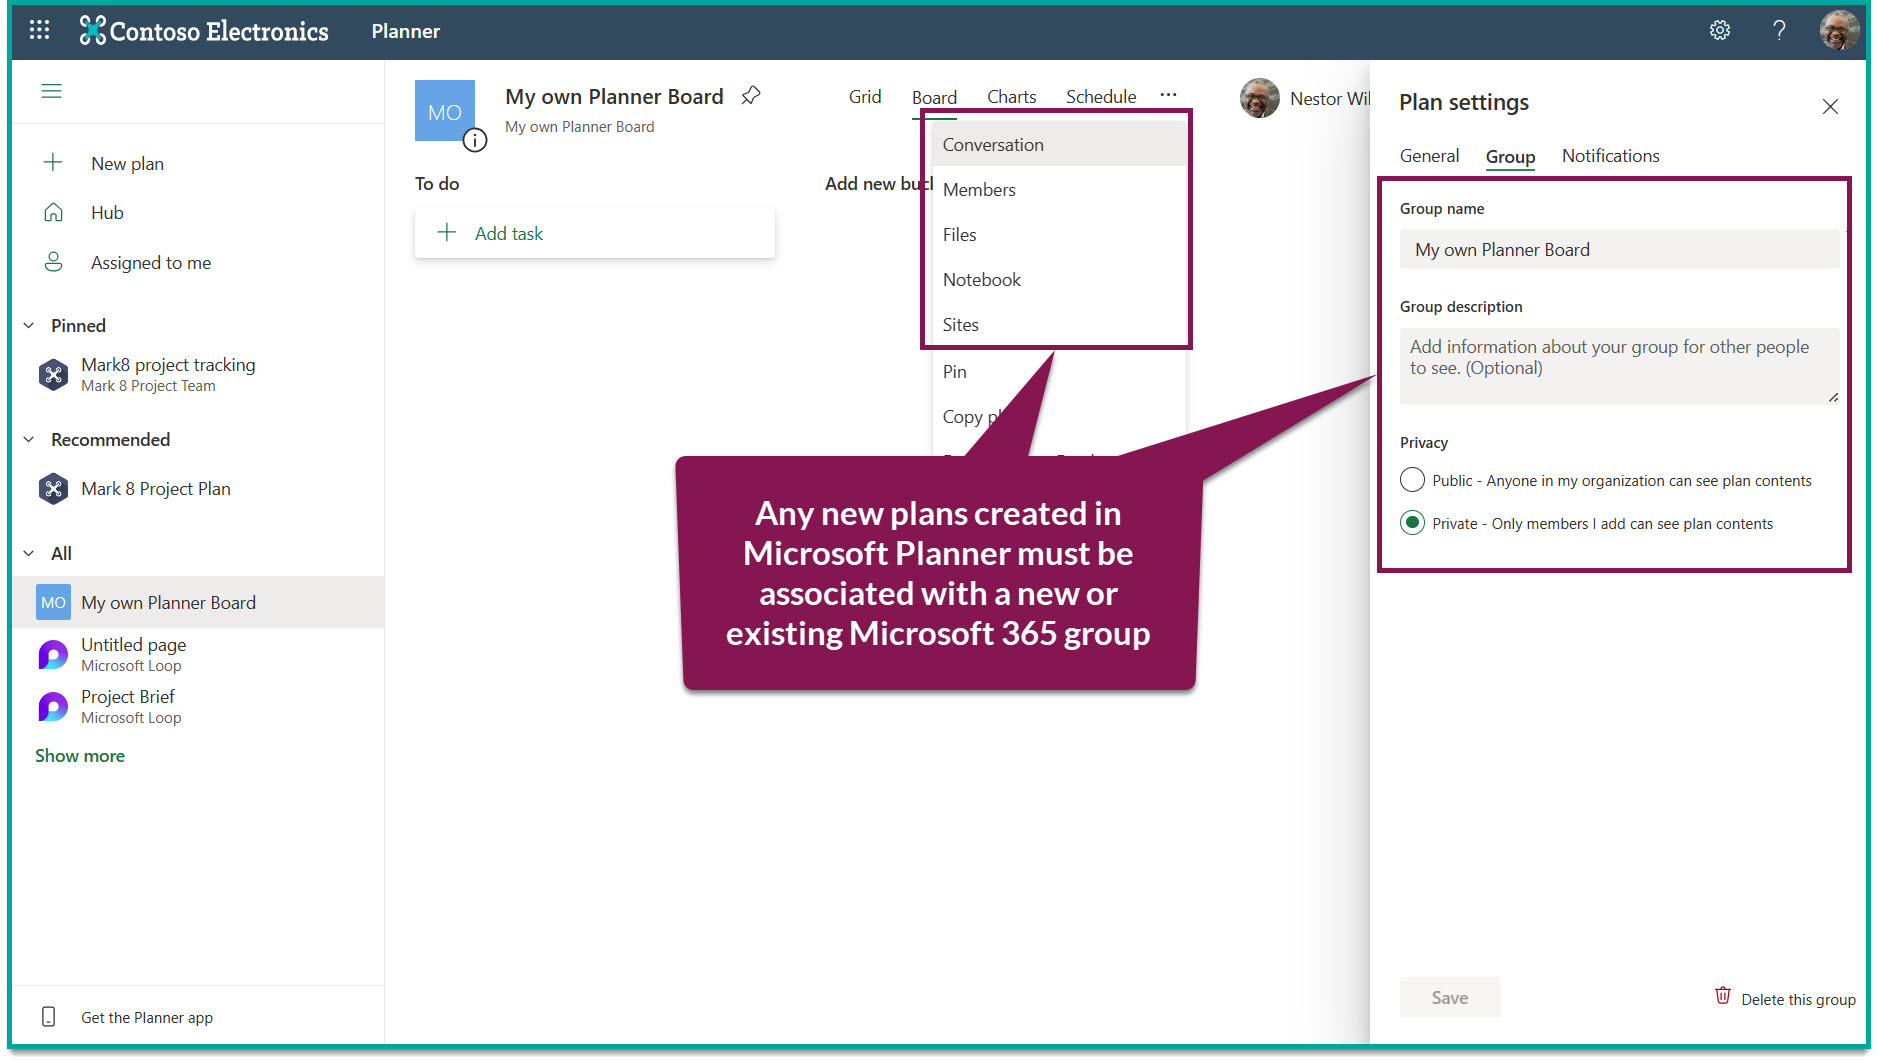This screenshot has width=1879, height=1064.
Task: Click the trash icon for Delete this group
Action: point(1723,996)
